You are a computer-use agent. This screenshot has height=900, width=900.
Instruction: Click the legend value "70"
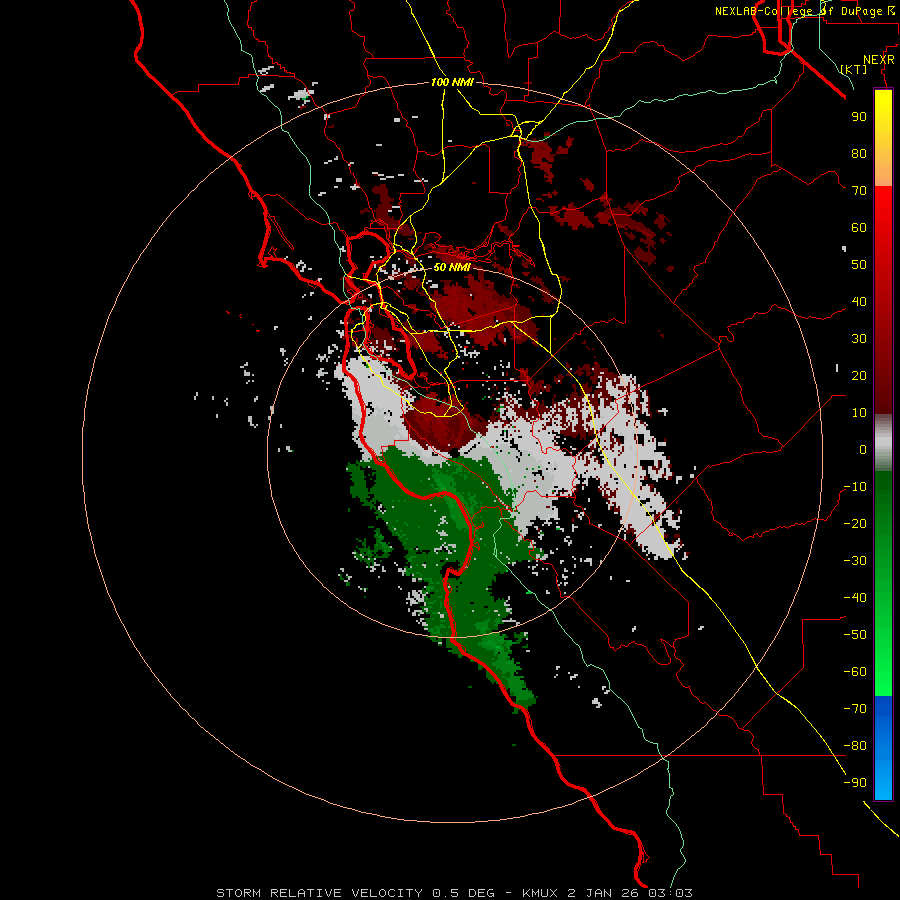click(859, 191)
